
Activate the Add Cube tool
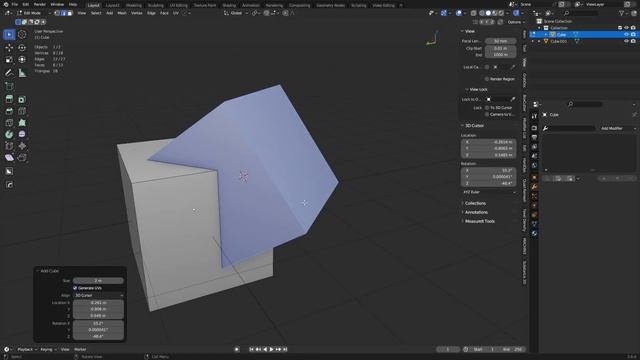click(x=9, y=86)
